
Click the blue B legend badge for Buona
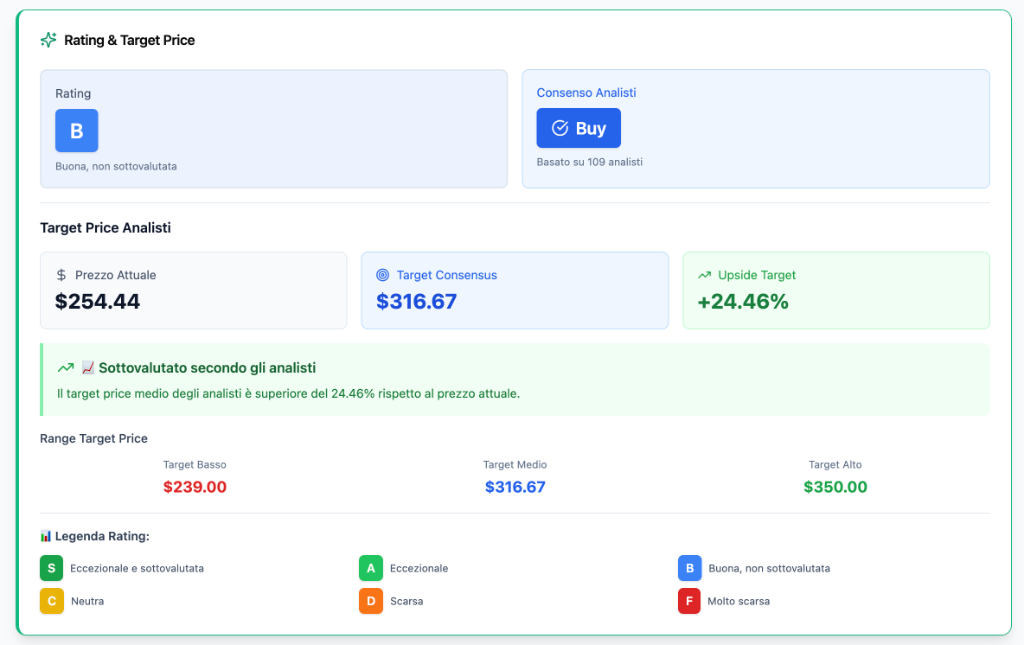coord(690,568)
